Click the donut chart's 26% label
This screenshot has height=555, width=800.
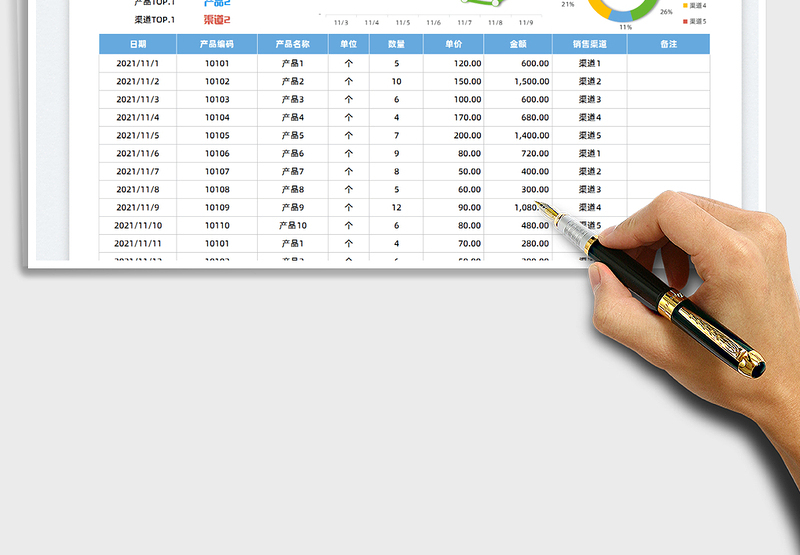666,12
